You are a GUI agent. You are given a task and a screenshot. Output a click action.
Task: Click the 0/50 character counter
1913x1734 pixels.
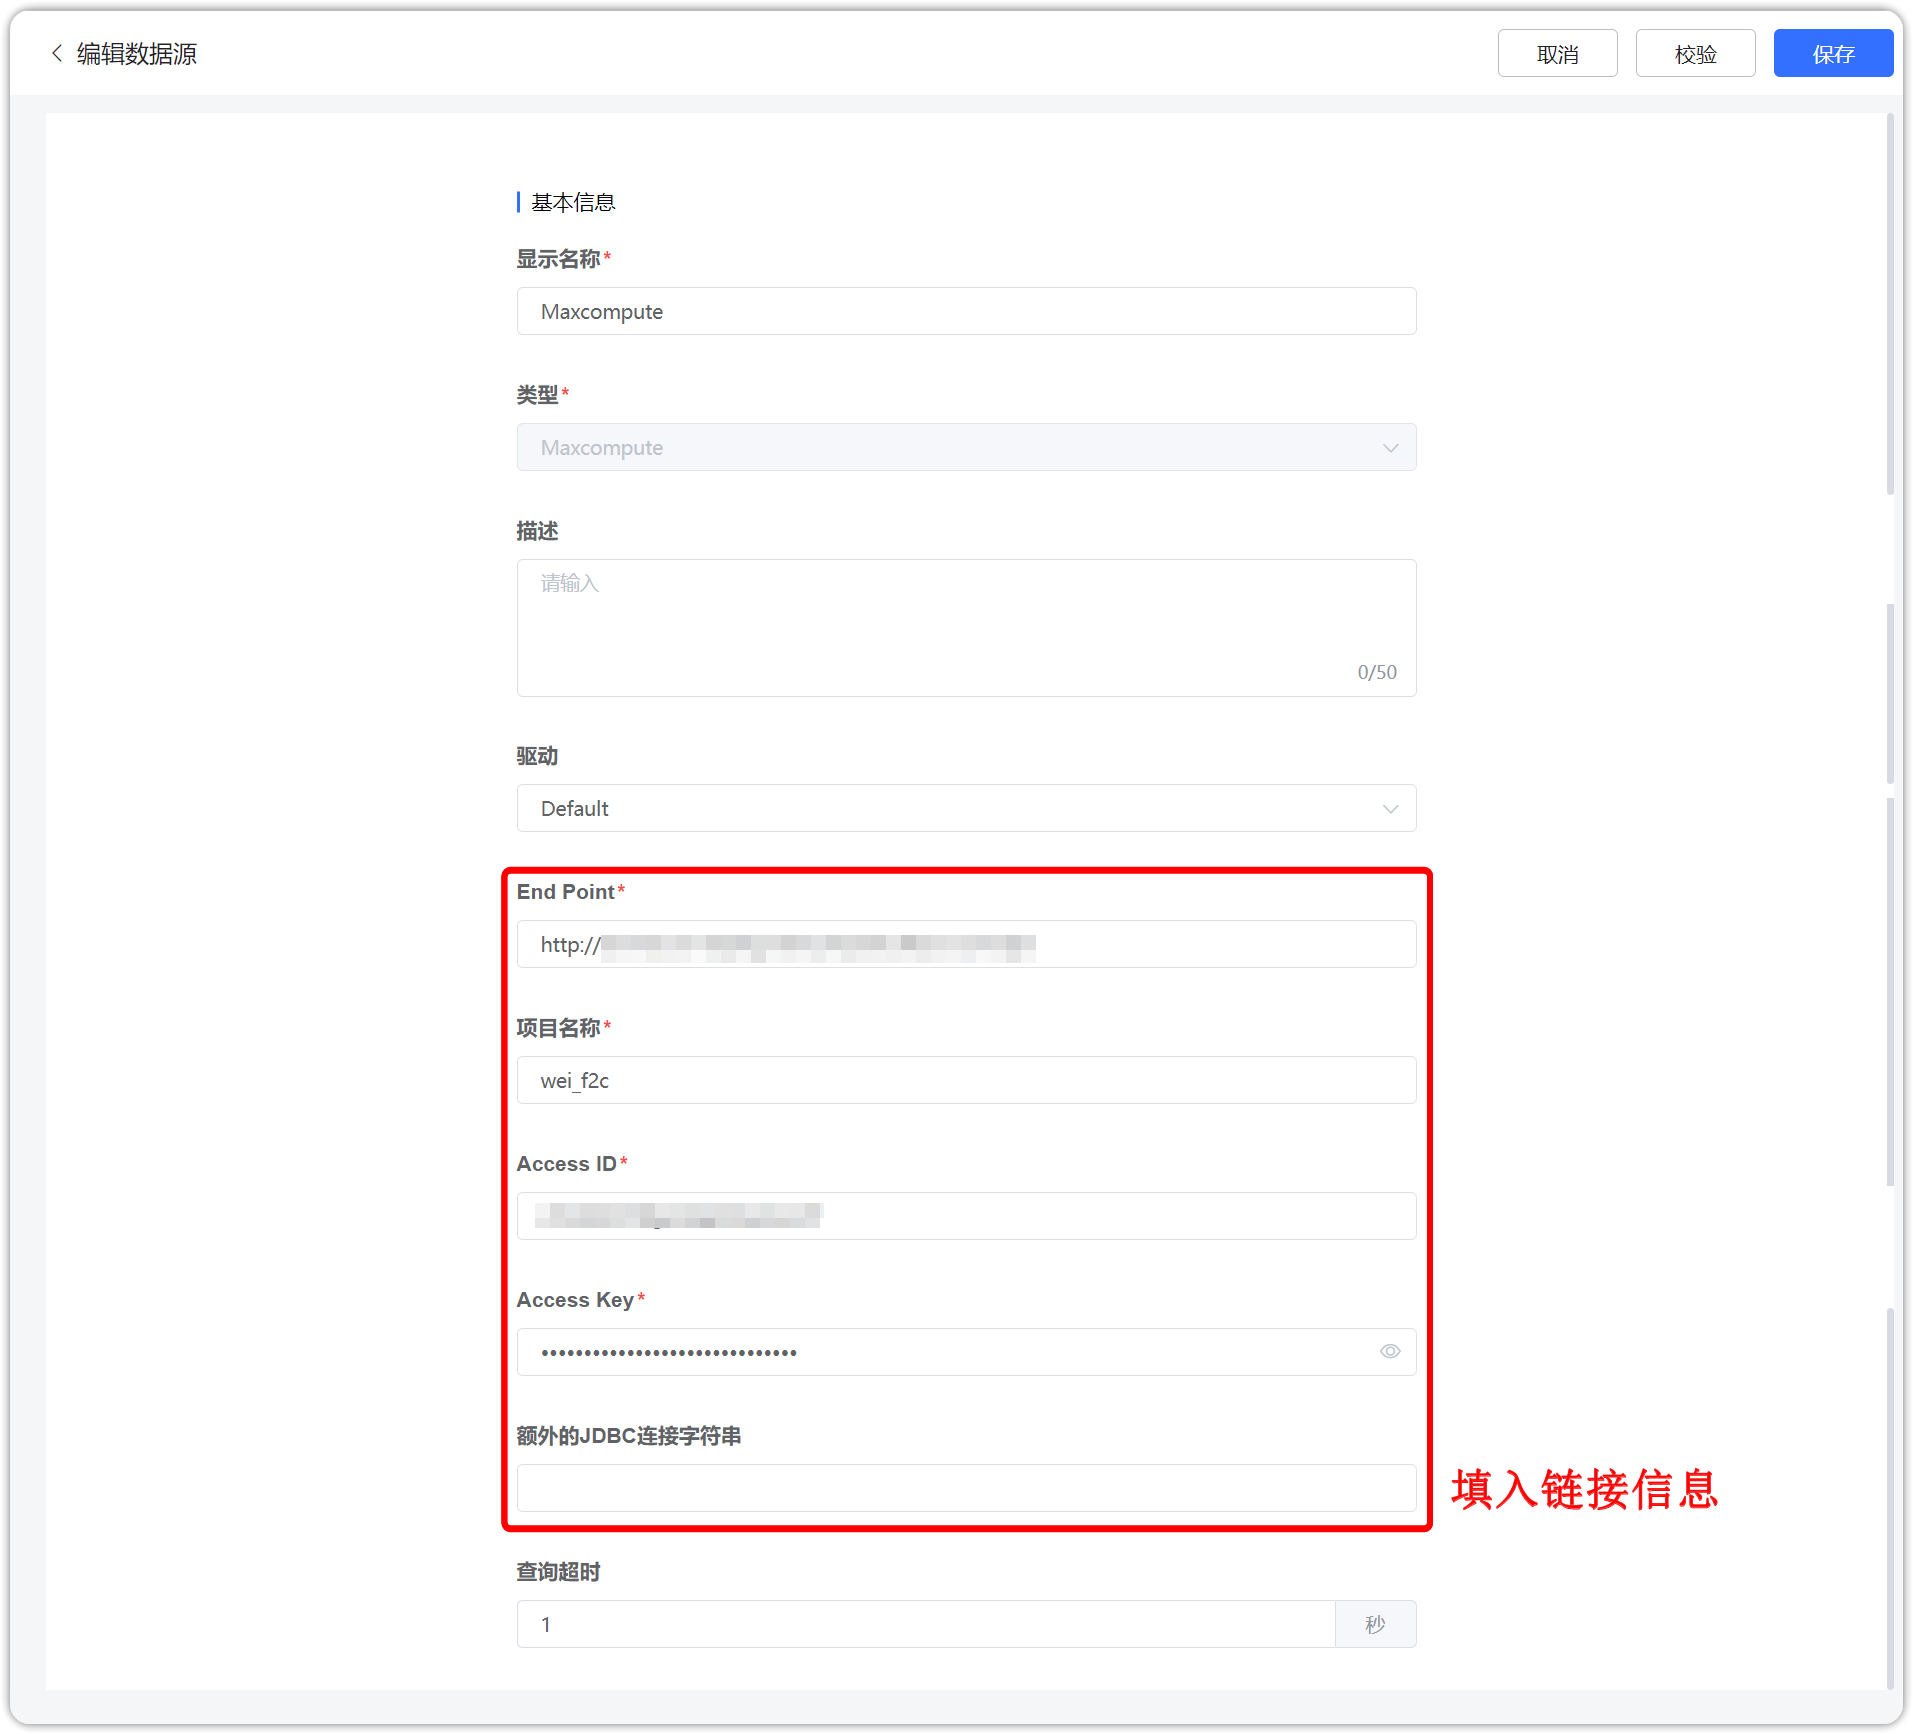point(1377,672)
